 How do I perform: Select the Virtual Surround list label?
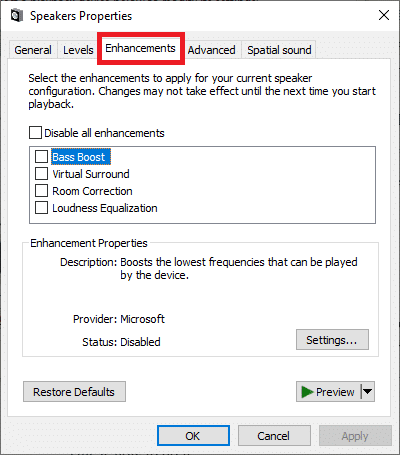coord(91,174)
